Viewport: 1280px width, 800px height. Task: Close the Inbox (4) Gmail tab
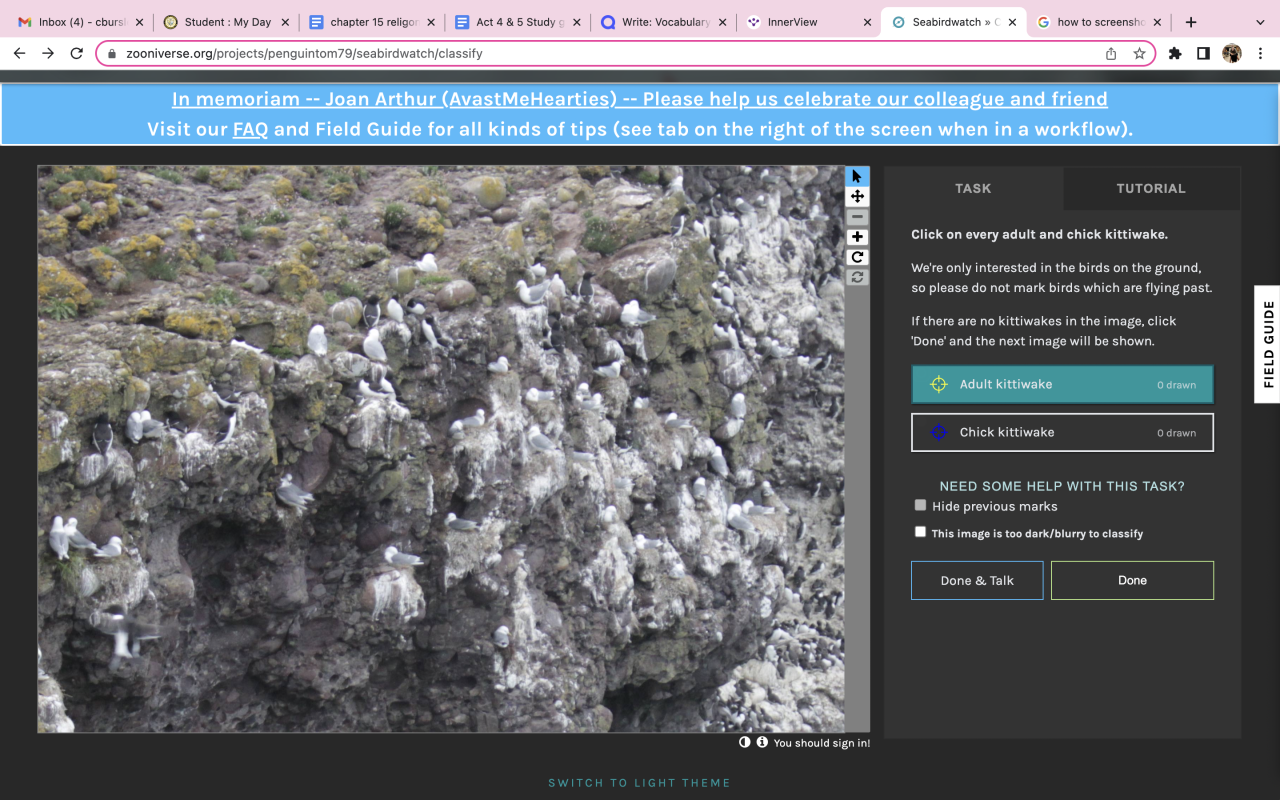tap(138, 22)
